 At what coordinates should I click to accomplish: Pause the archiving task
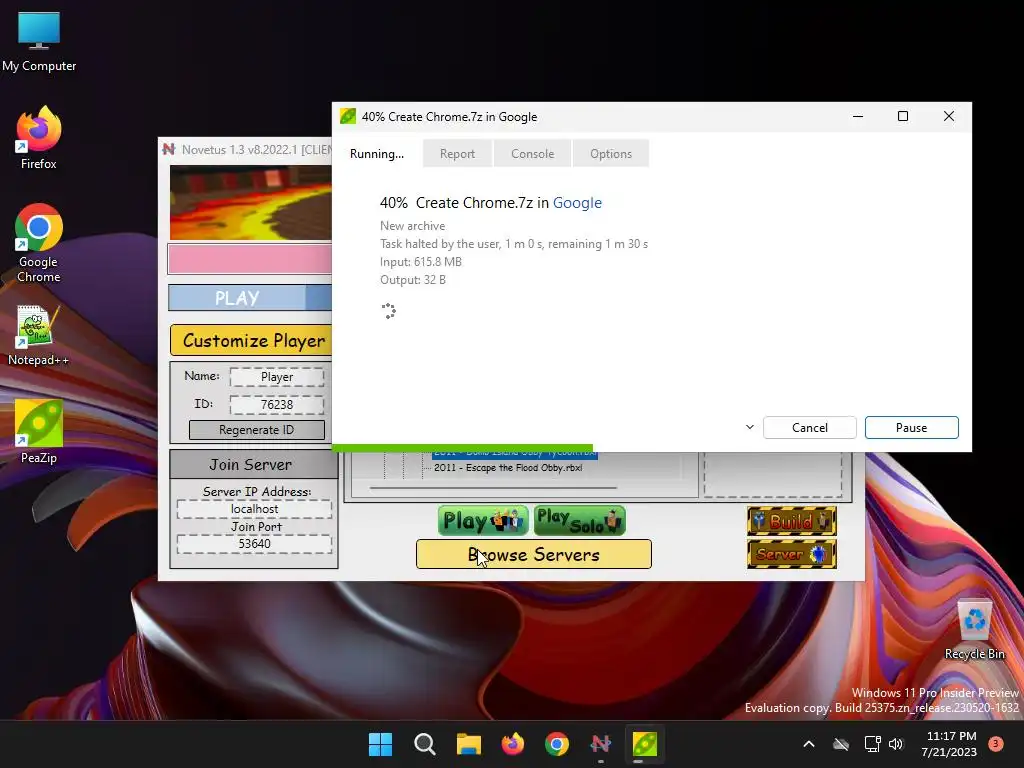[x=912, y=428]
